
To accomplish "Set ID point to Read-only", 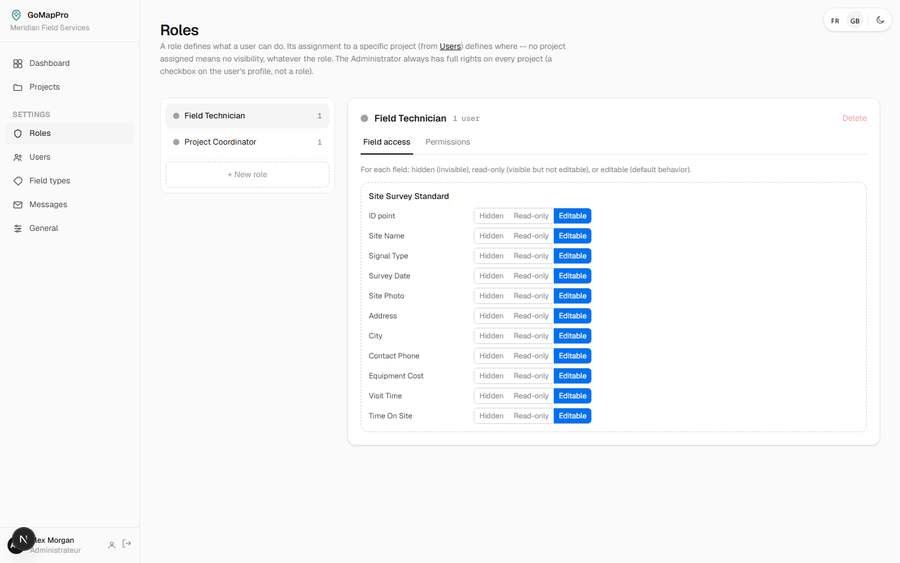I will [531, 216].
